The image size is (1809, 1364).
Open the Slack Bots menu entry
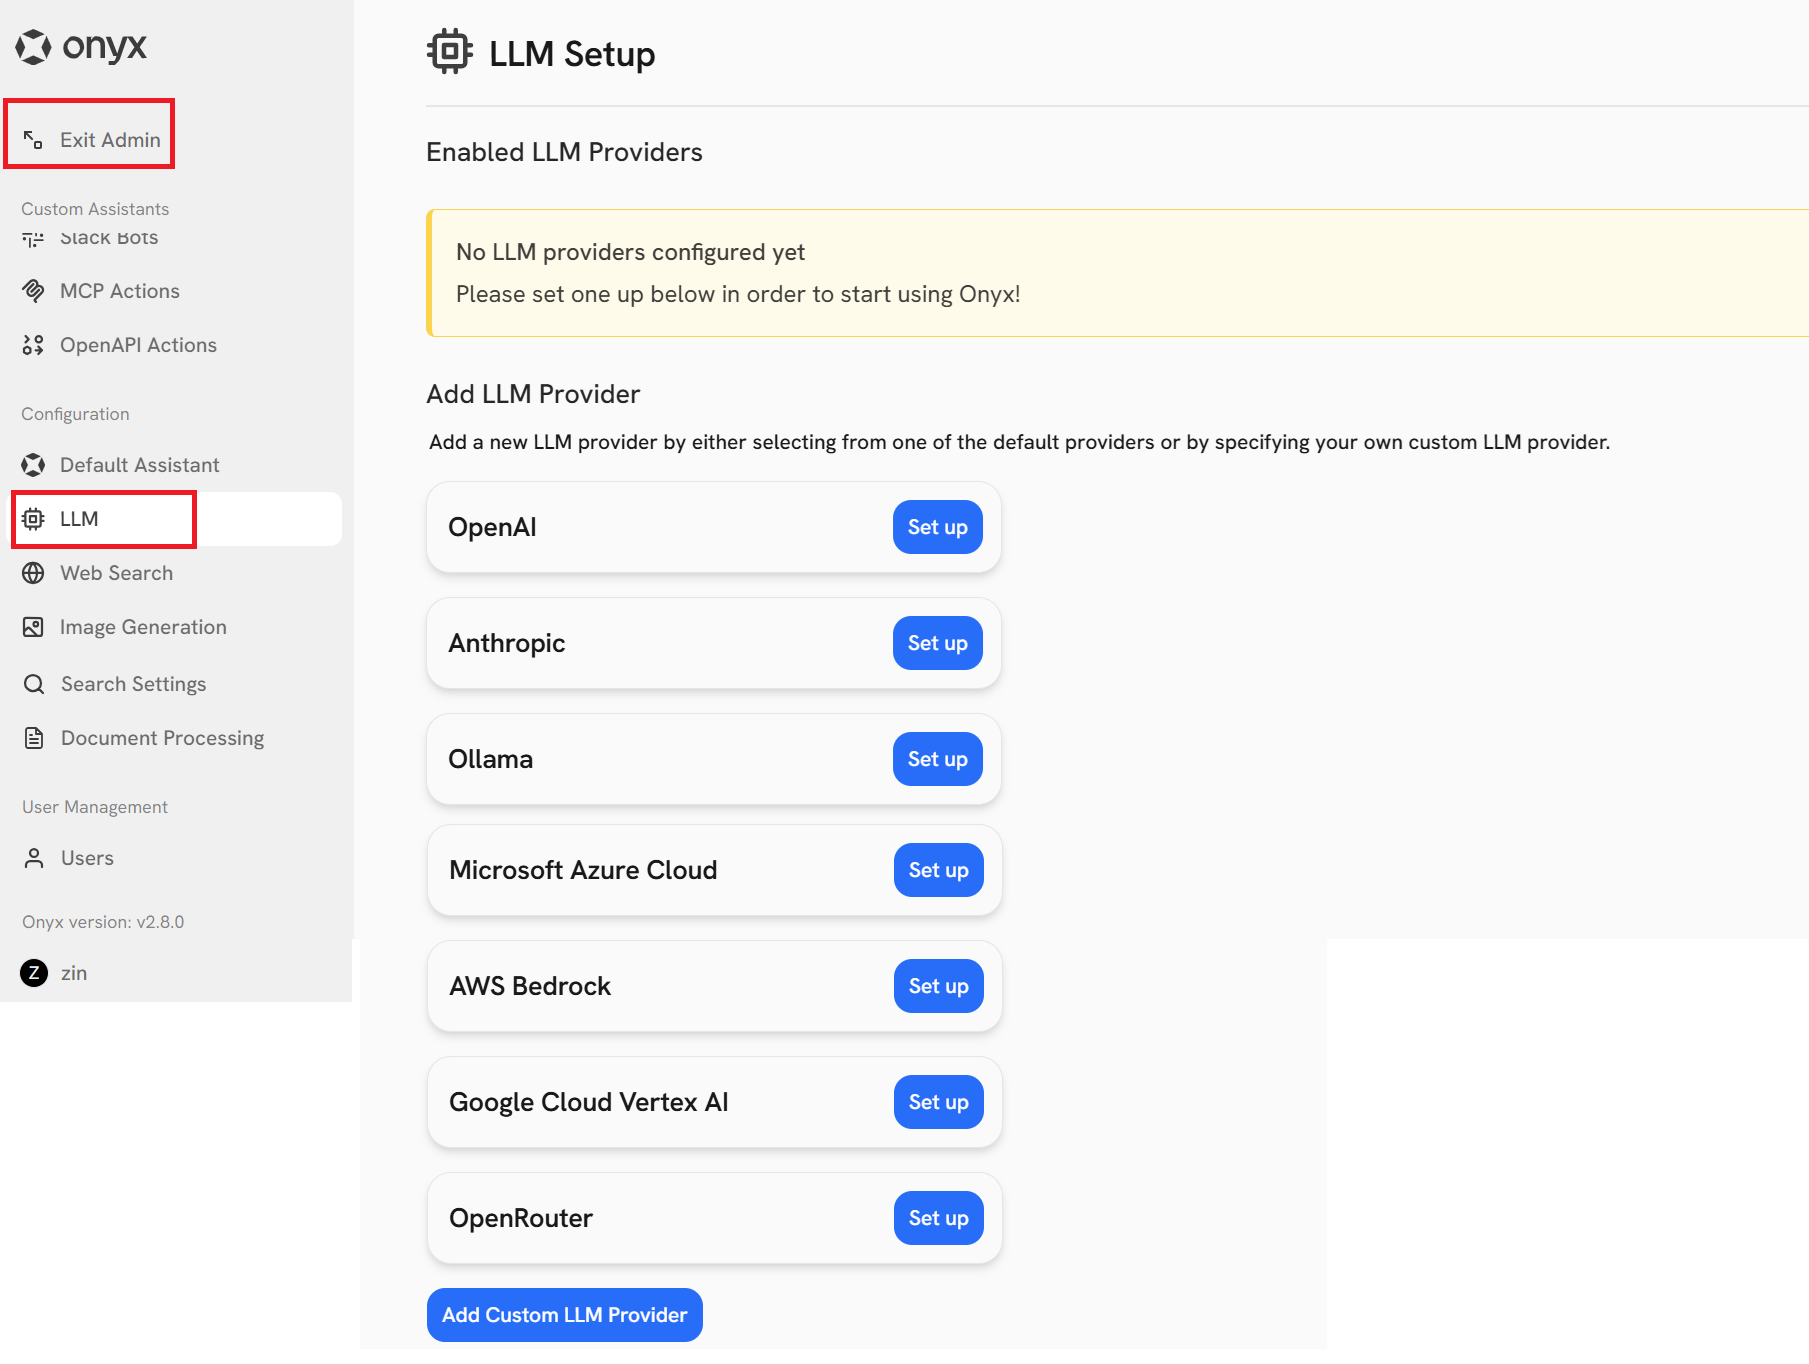pyautogui.click(x=108, y=237)
